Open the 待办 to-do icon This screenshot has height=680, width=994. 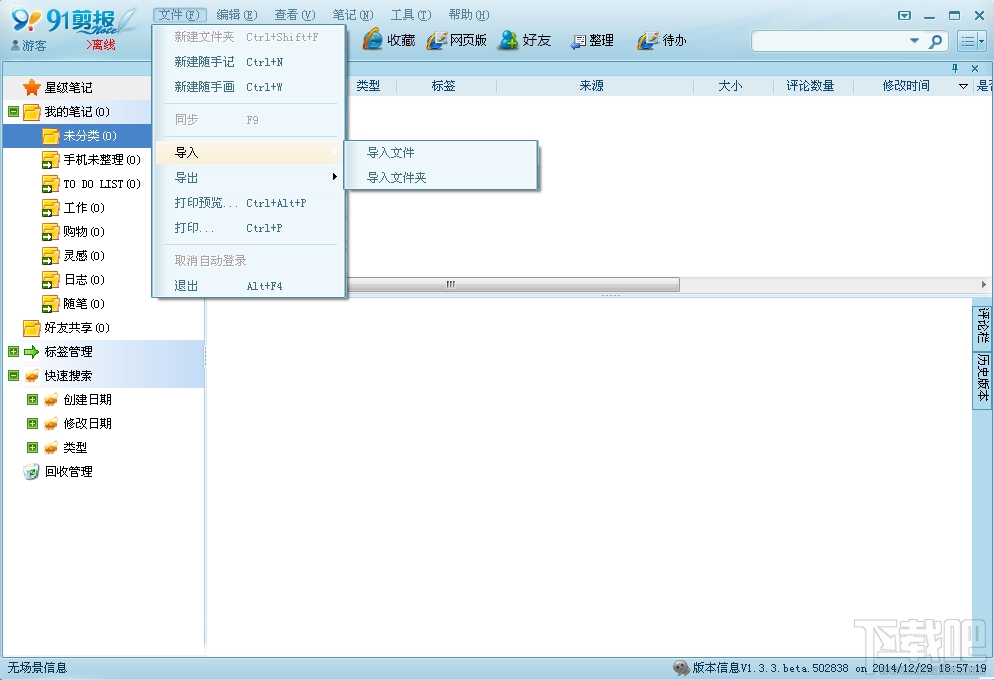(648, 40)
